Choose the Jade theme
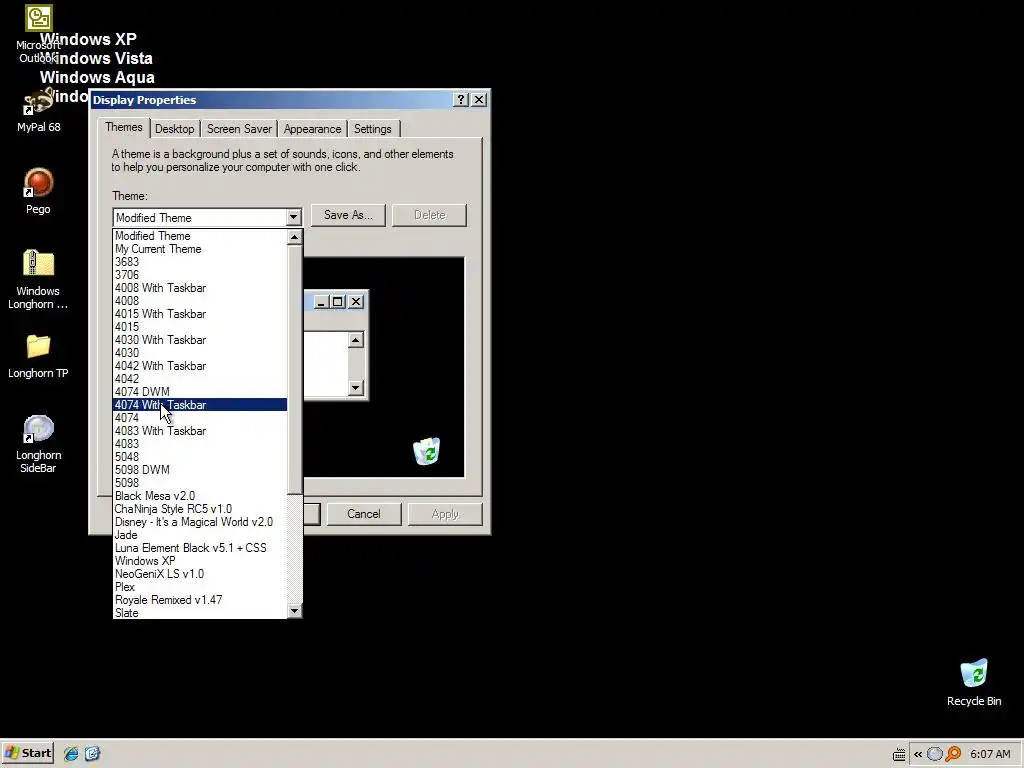The image size is (1024, 768). [200, 535]
